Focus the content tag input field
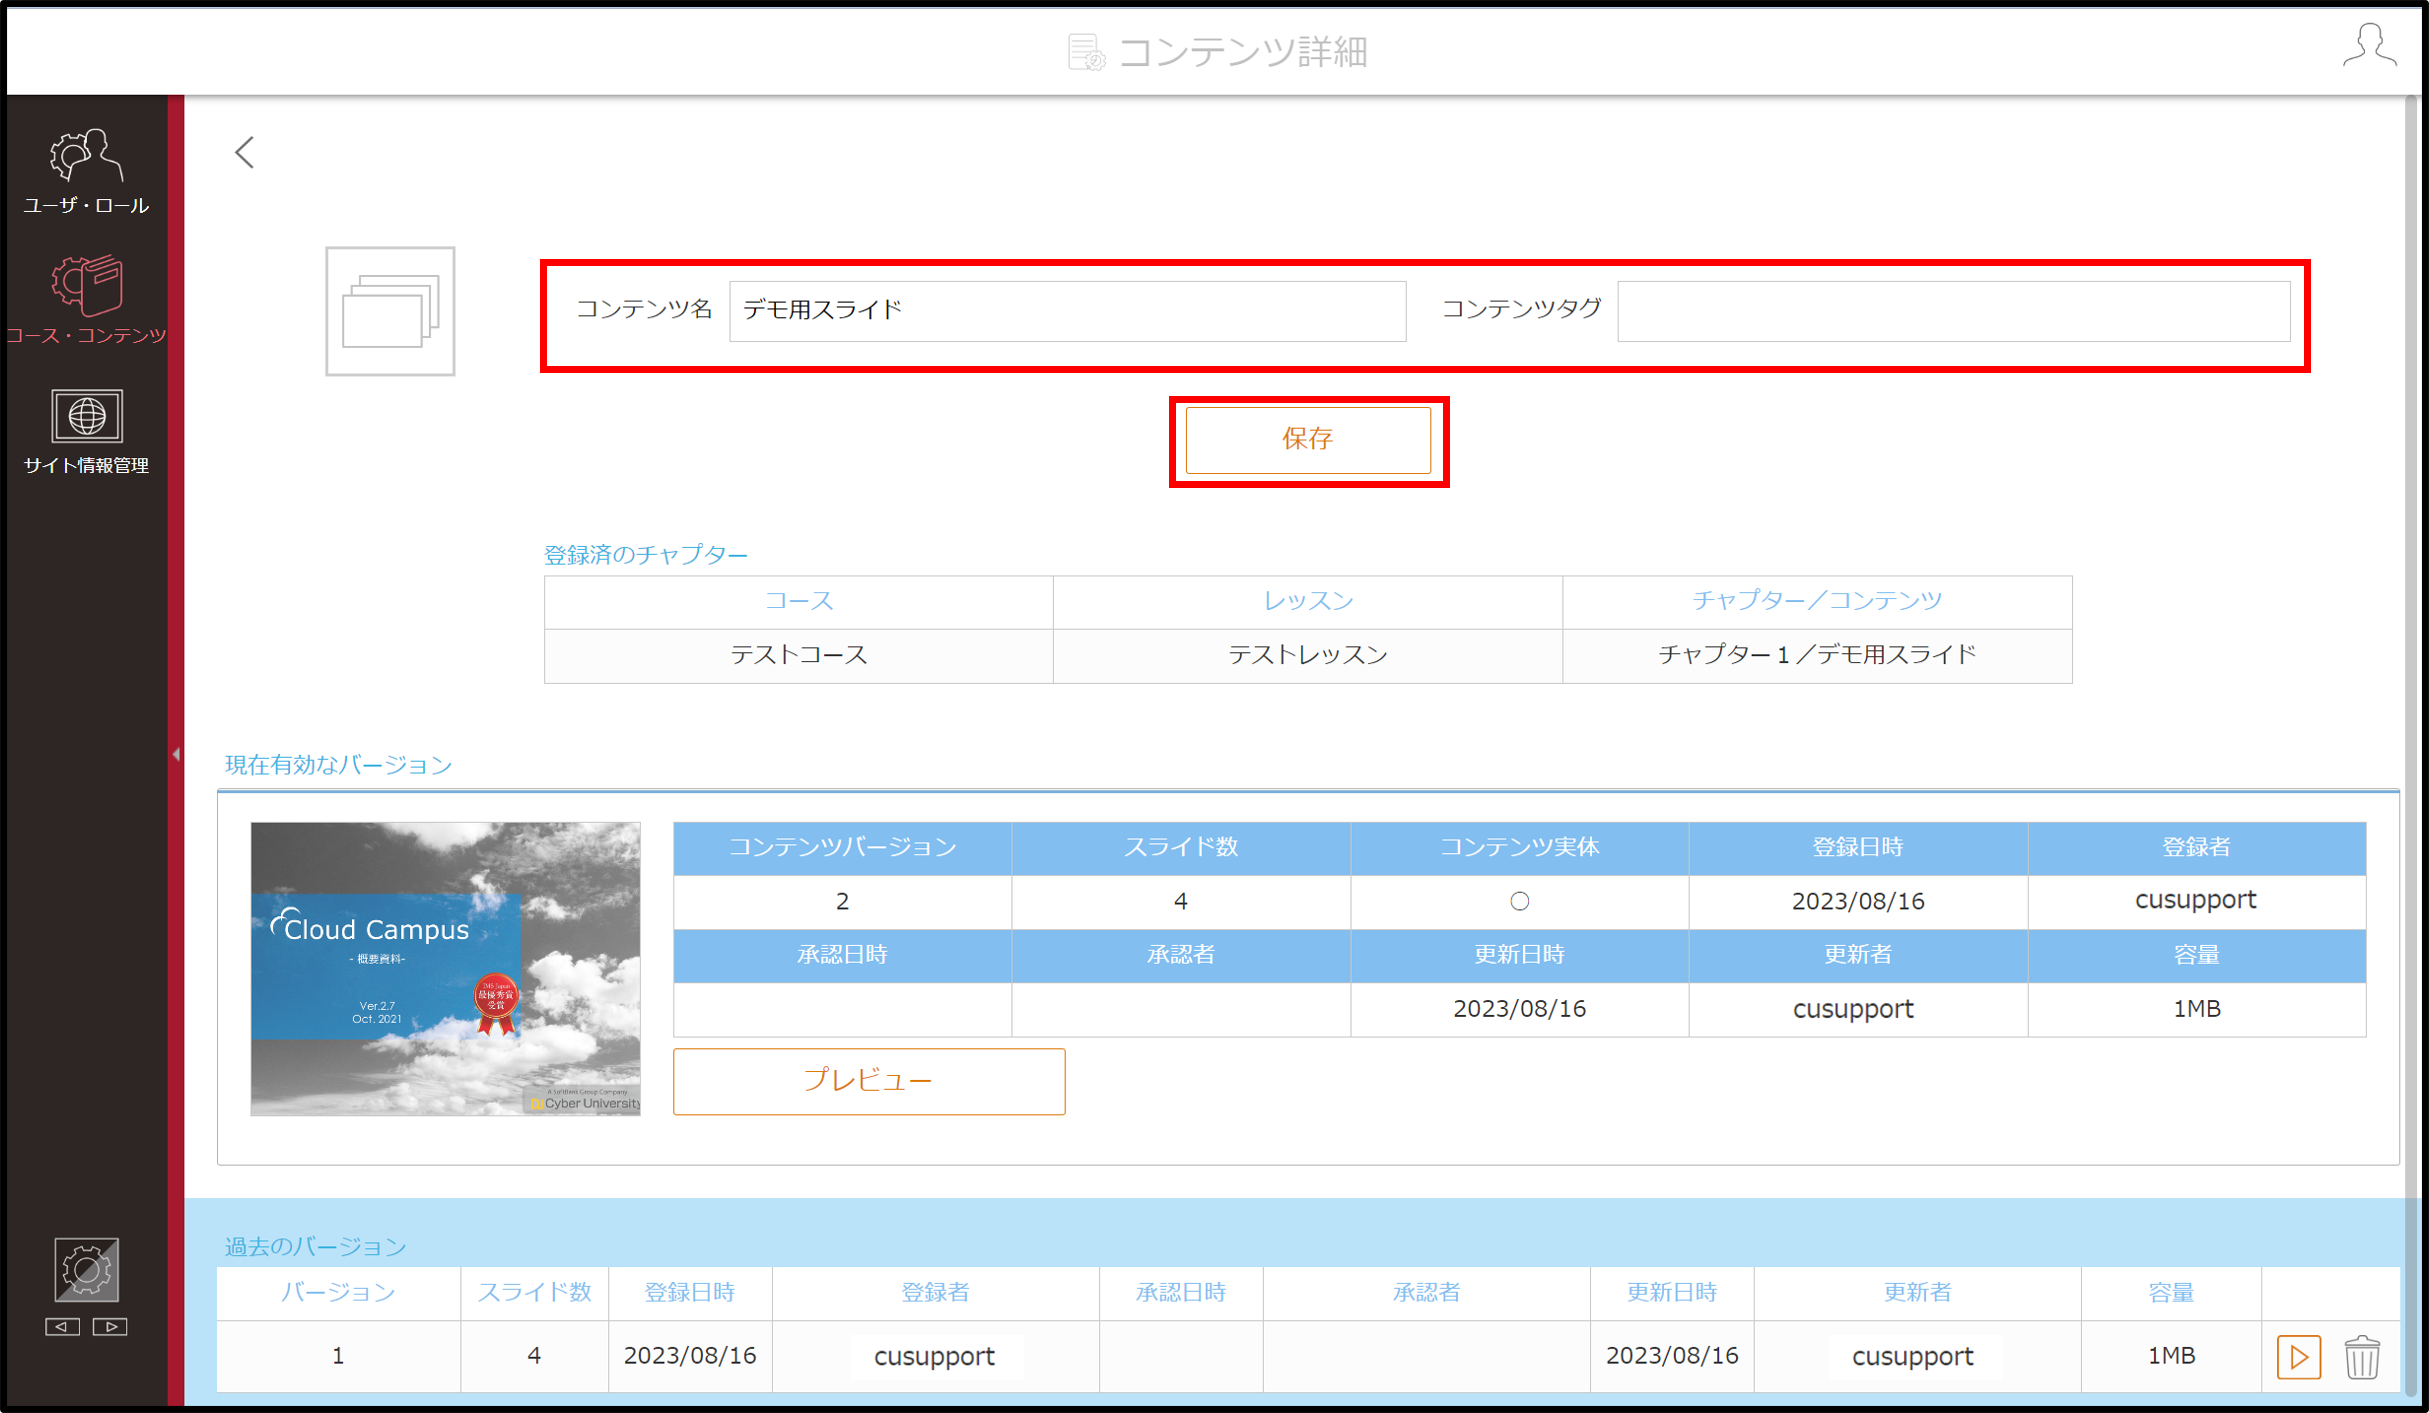This screenshot has width=2429, height=1413. tap(1953, 311)
